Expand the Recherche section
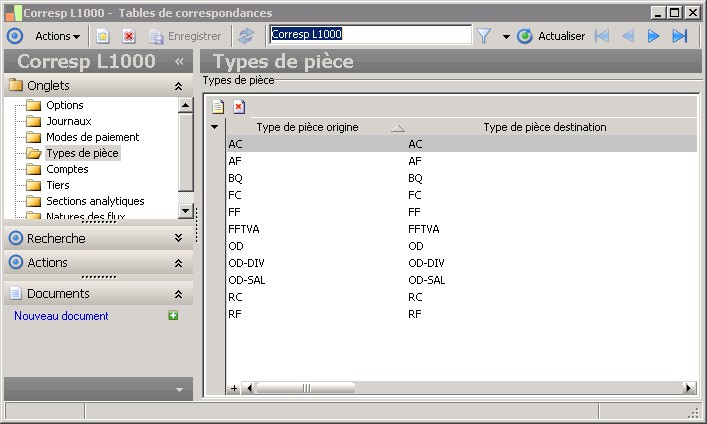This screenshot has width=707, height=424. (179, 238)
